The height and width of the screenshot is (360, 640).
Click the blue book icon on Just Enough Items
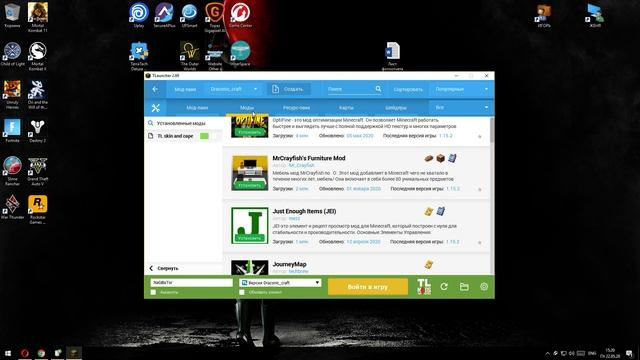pyautogui.click(x=440, y=211)
